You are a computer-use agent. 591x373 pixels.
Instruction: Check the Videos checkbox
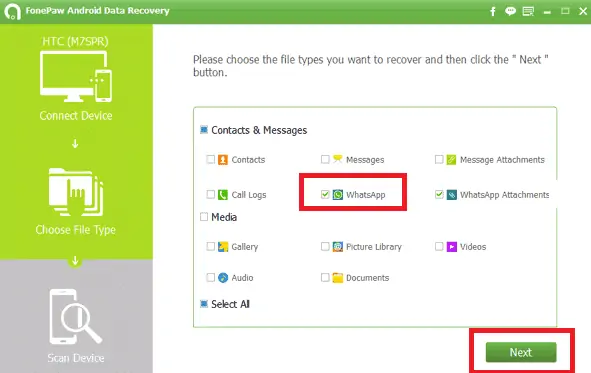[439, 246]
